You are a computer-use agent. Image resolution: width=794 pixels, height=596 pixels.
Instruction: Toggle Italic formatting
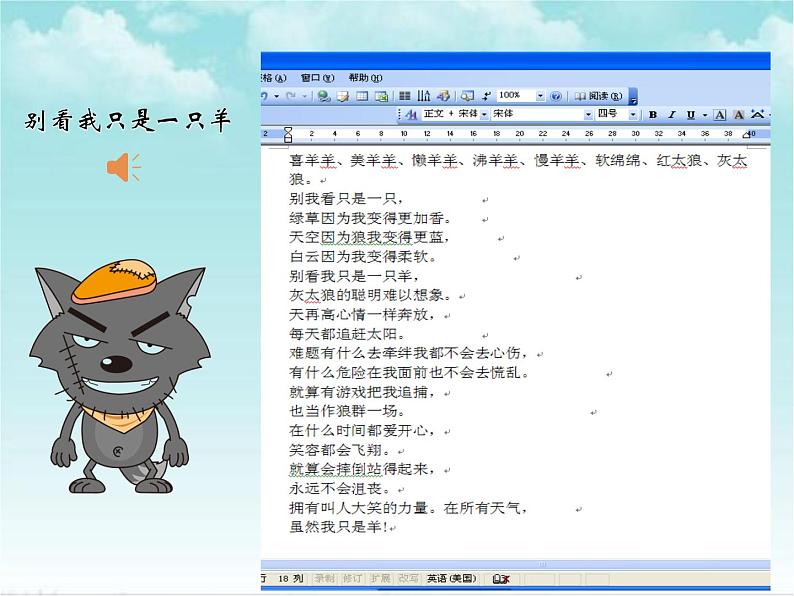coord(672,115)
